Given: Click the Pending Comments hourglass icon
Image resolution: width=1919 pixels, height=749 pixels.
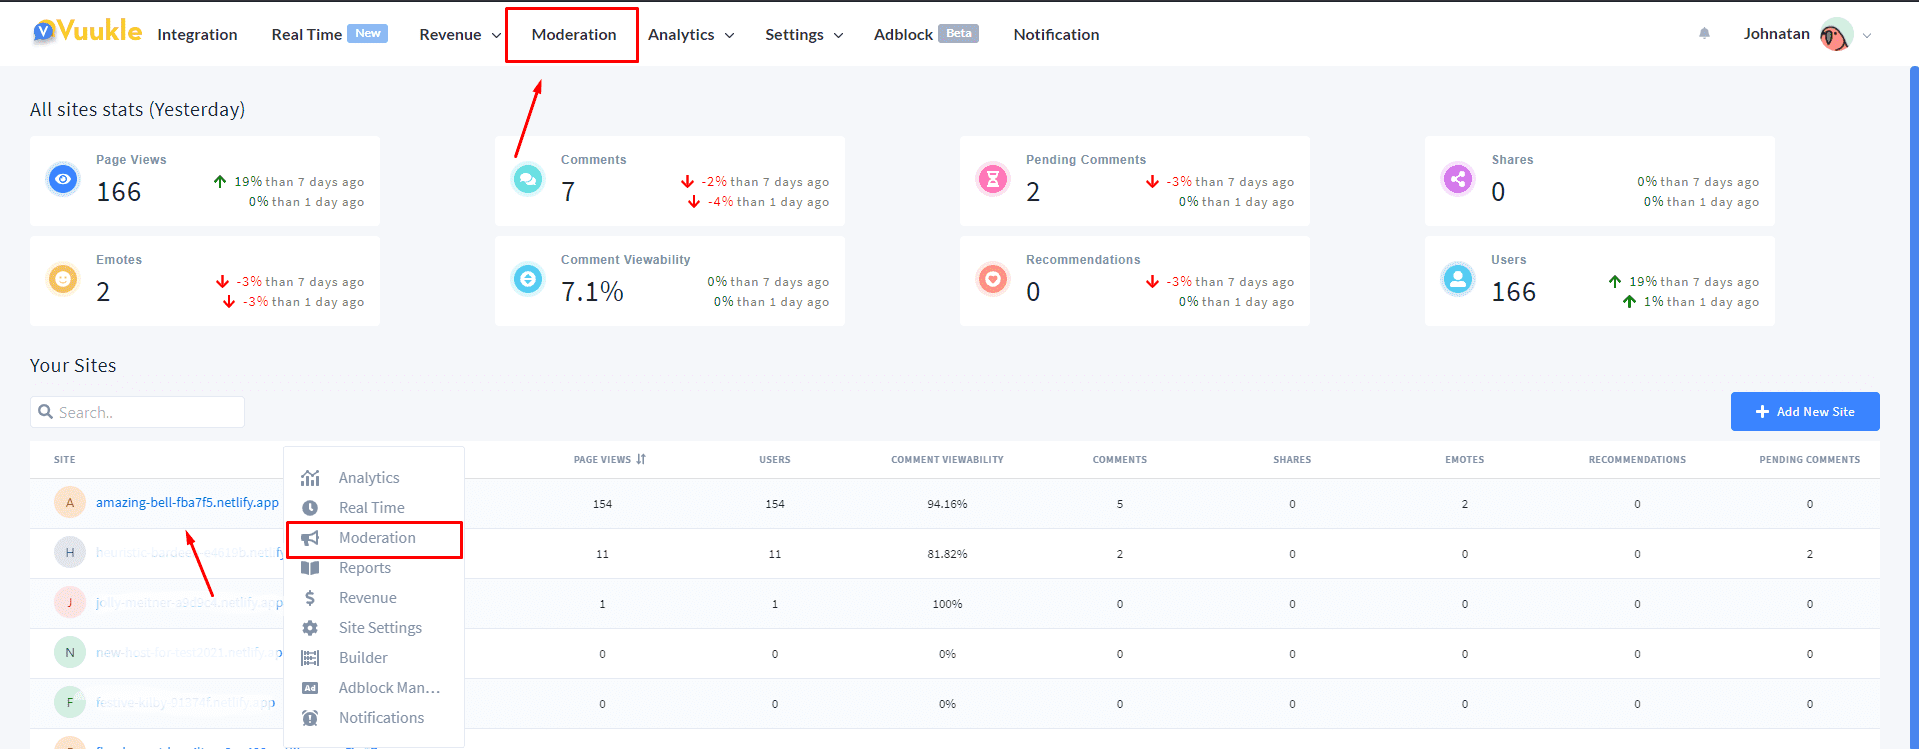Looking at the screenshot, I should pyautogui.click(x=993, y=179).
